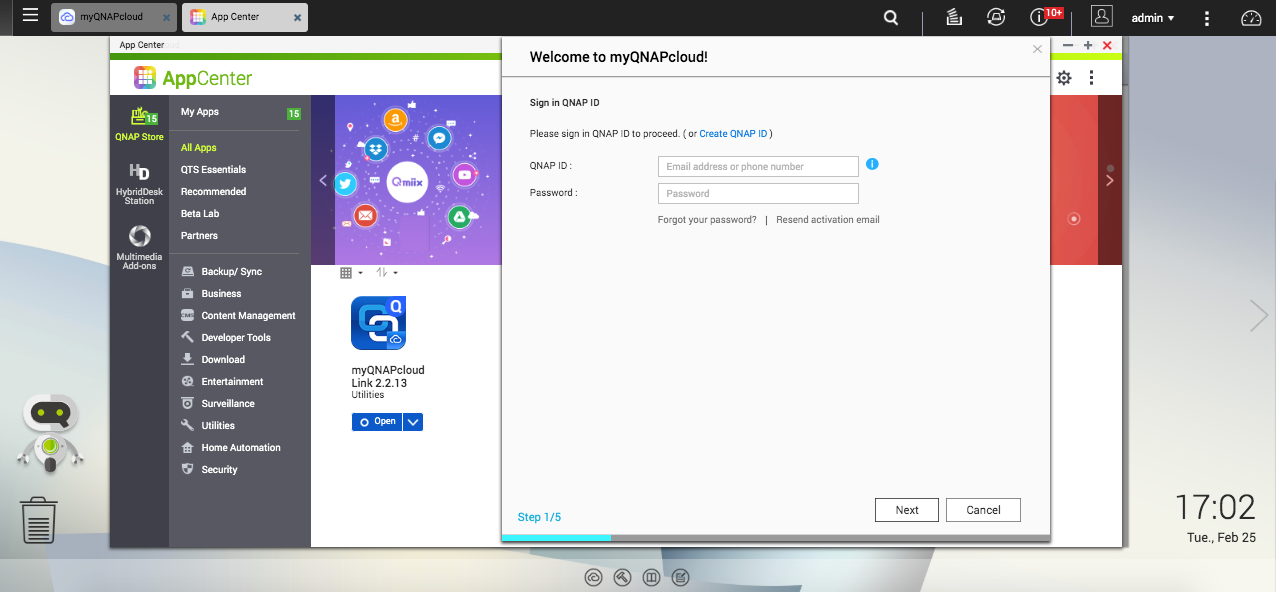The width and height of the screenshot is (1276, 592).
Task: Click the myQNAPcloud Link app icon
Action: point(379,322)
